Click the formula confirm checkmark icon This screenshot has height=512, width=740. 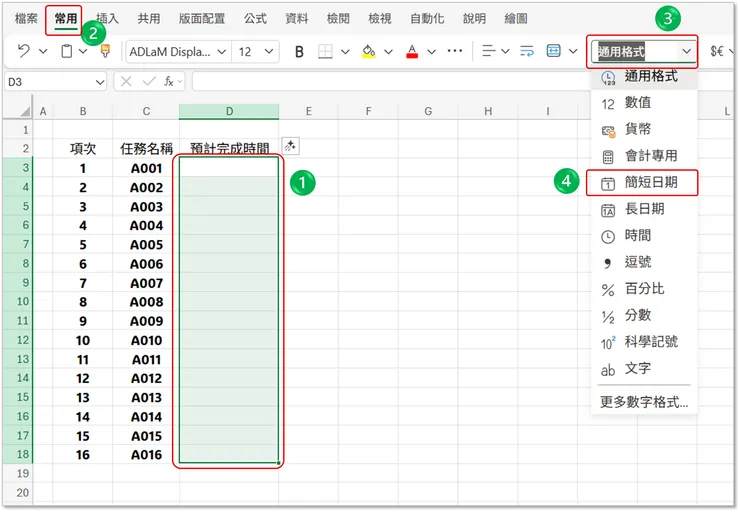tap(149, 82)
